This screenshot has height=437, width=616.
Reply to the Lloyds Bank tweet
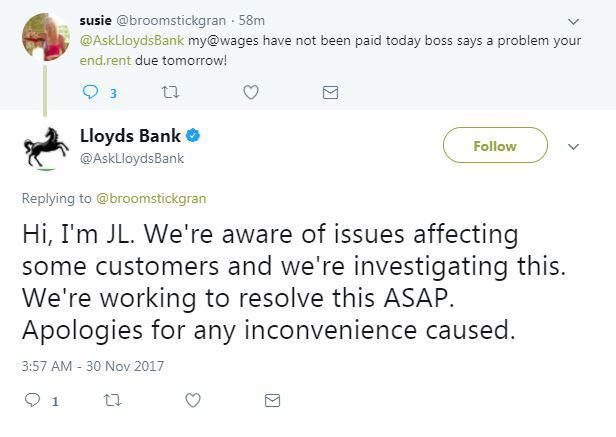pyautogui.click(x=31, y=400)
